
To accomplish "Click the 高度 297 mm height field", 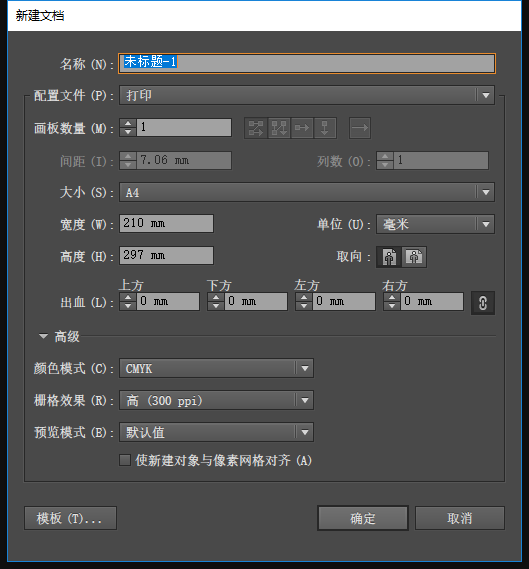I will coord(167,255).
